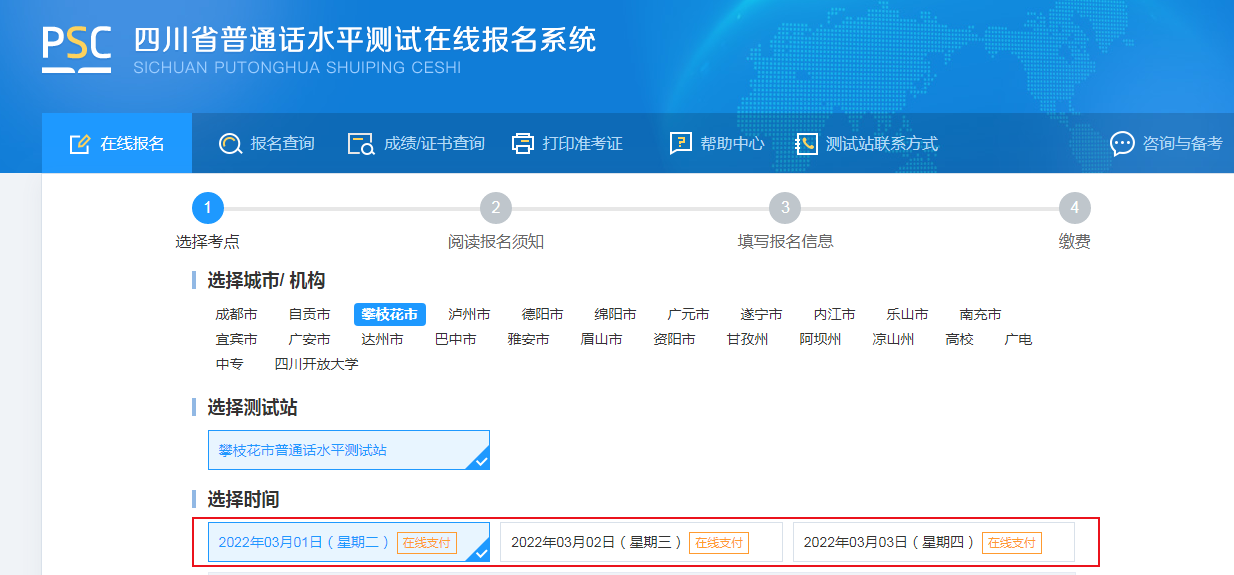This screenshot has height=575, width=1234.
Task: Pick the 2022年03月03日 (星期四) time slot
Action: (x=933, y=542)
